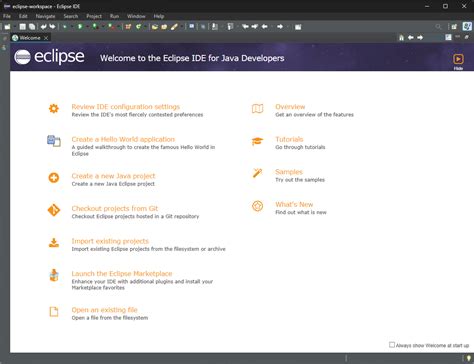Open the search magnifier icon in toolbar

click(x=438, y=27)
